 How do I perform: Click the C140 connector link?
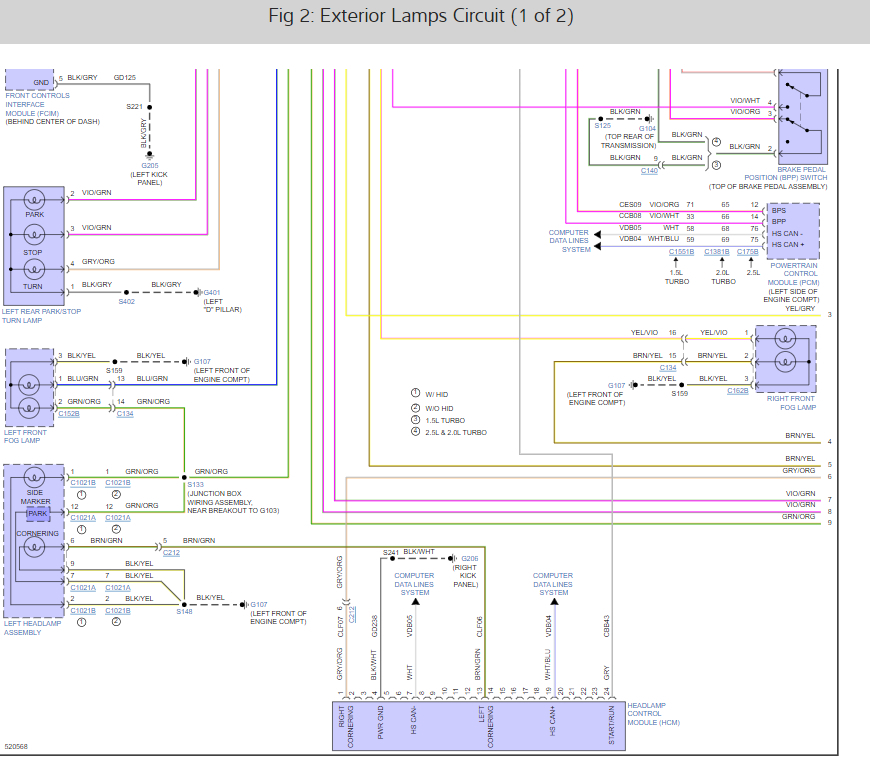649,170
